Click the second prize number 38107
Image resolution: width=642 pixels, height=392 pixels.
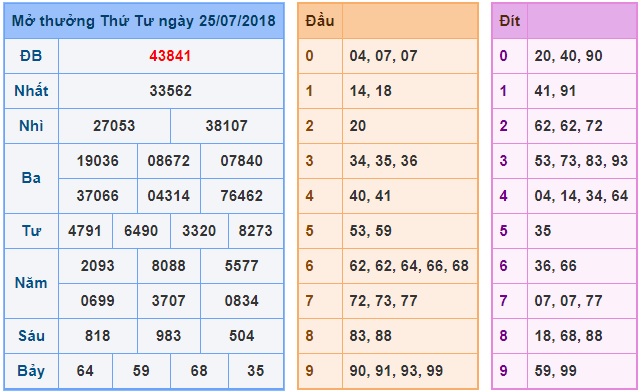tap(226, 126)
